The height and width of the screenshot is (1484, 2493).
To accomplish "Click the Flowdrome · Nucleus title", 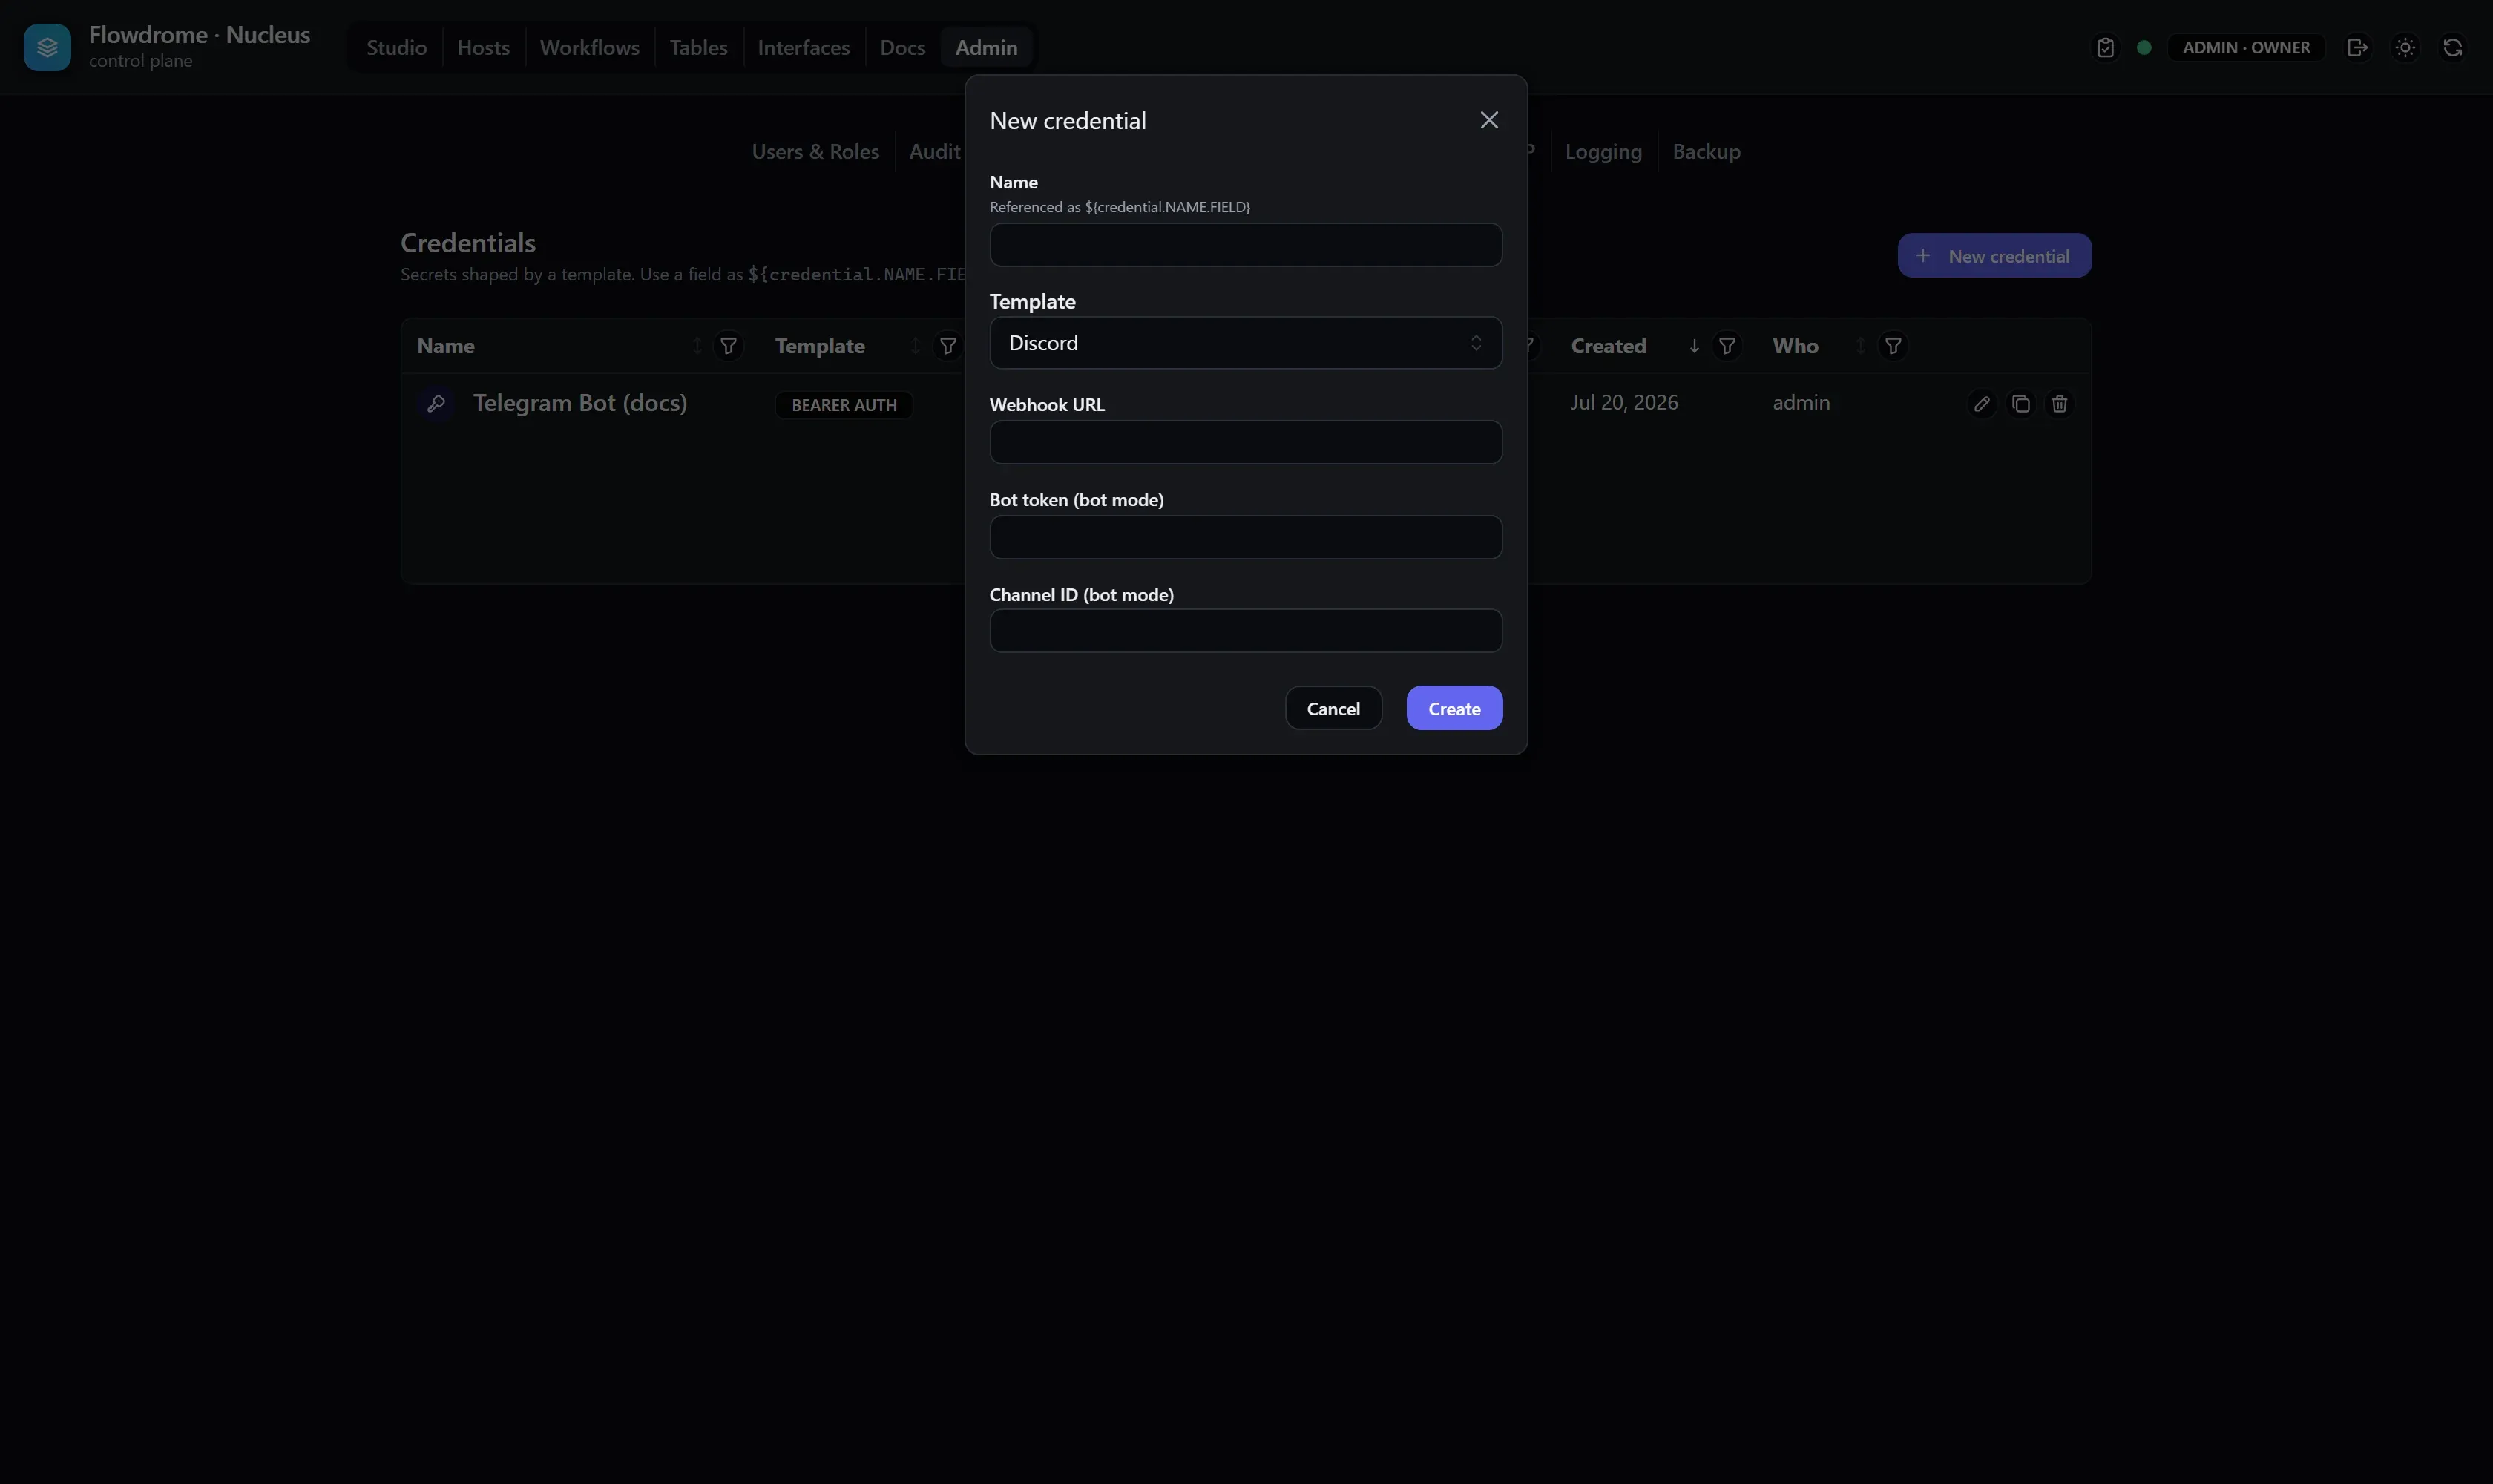I will 199,35.
